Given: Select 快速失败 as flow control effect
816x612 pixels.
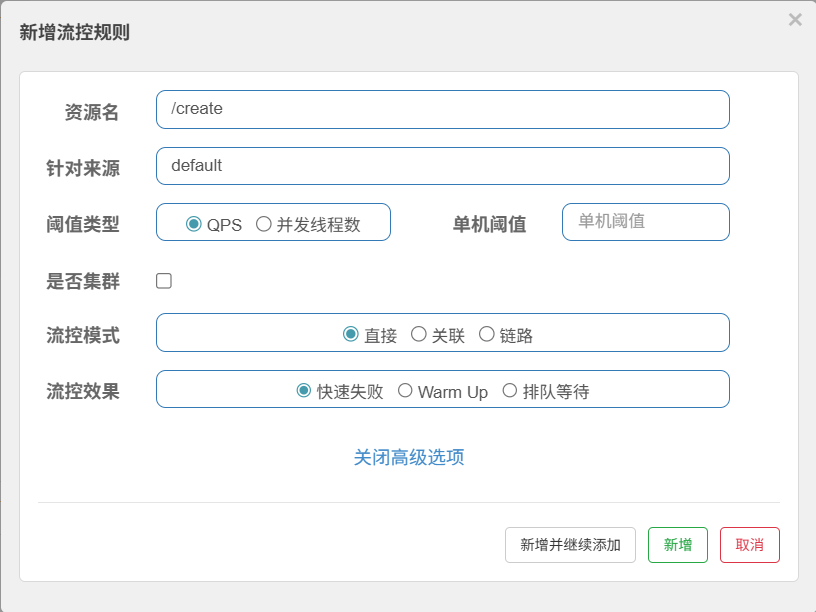Looking at the screenshot, I should (x=304, y=391).
